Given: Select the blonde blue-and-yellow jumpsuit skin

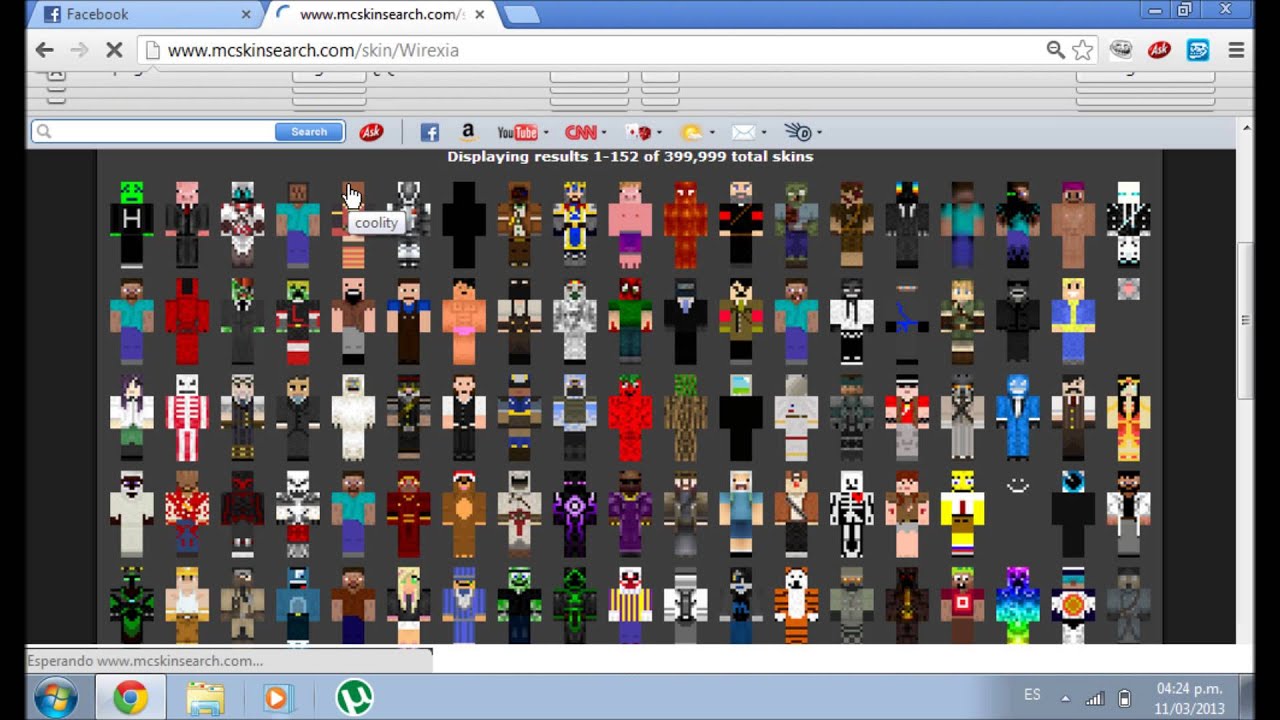Looking at the screenshot, I should [1073, 321].
